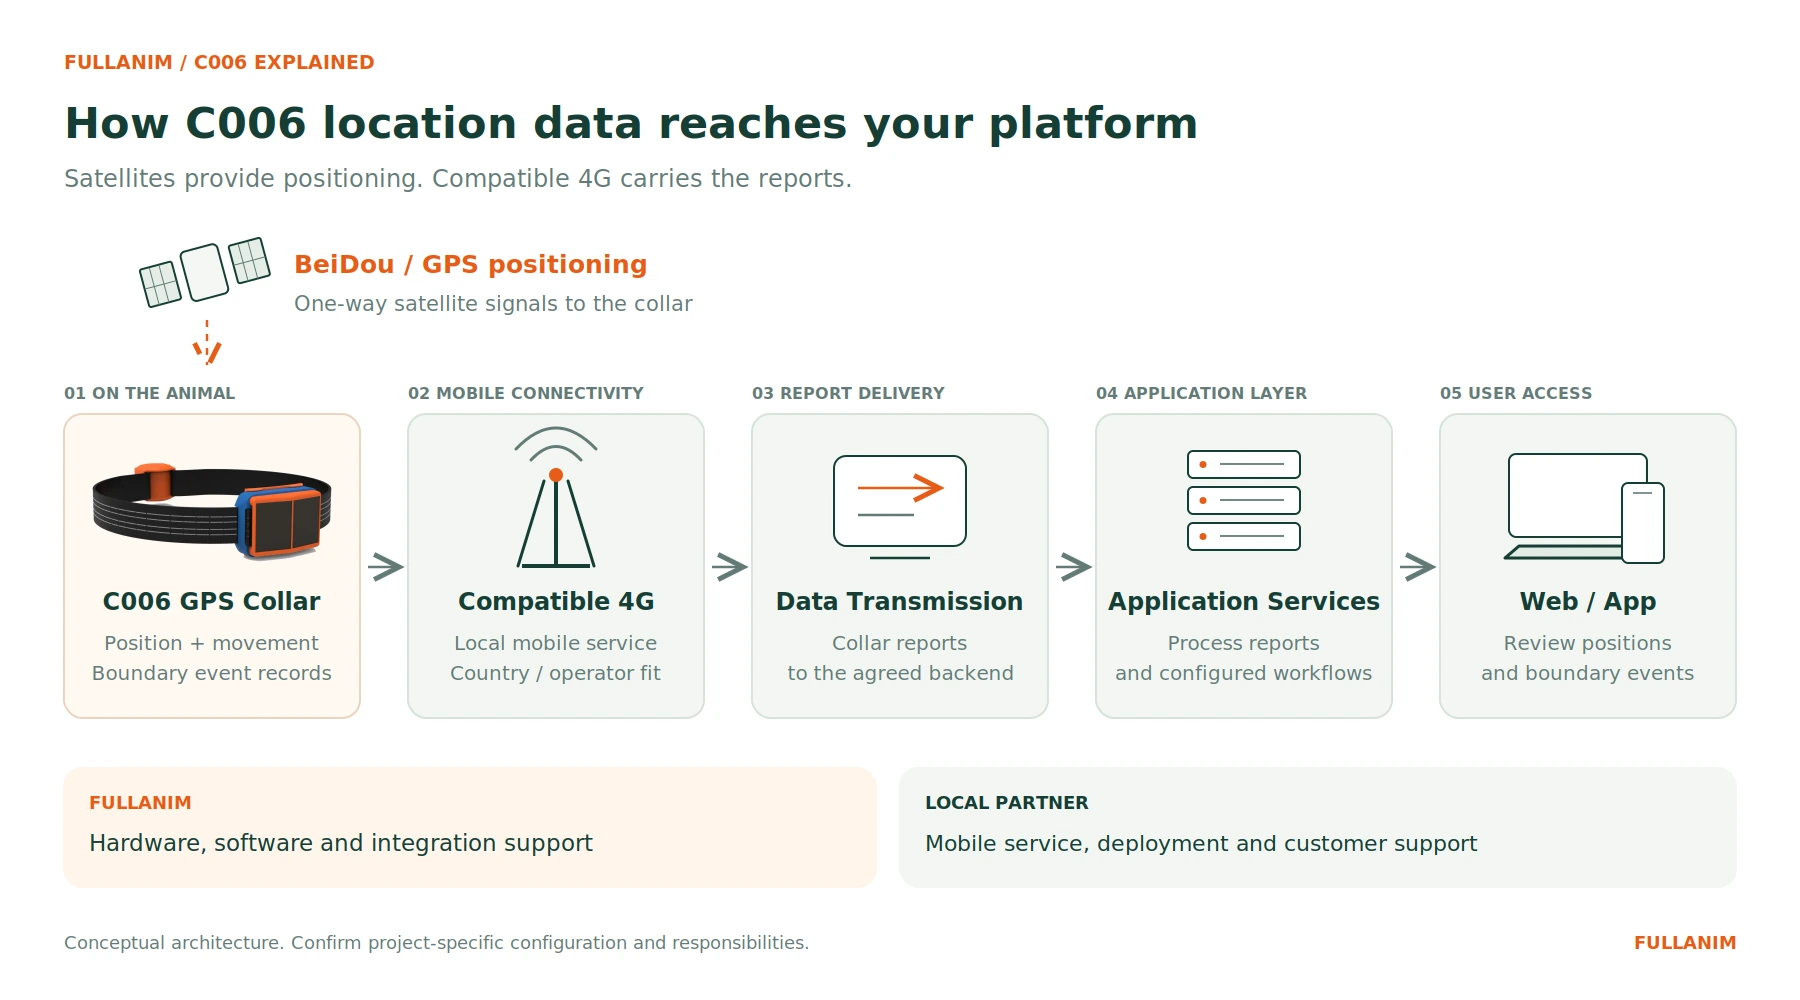Click the 'BeiDou / GPS positioning' heading
The width and height of the screenshot is (1800, 1000).
pyautogui.click(x=471, y=264)
